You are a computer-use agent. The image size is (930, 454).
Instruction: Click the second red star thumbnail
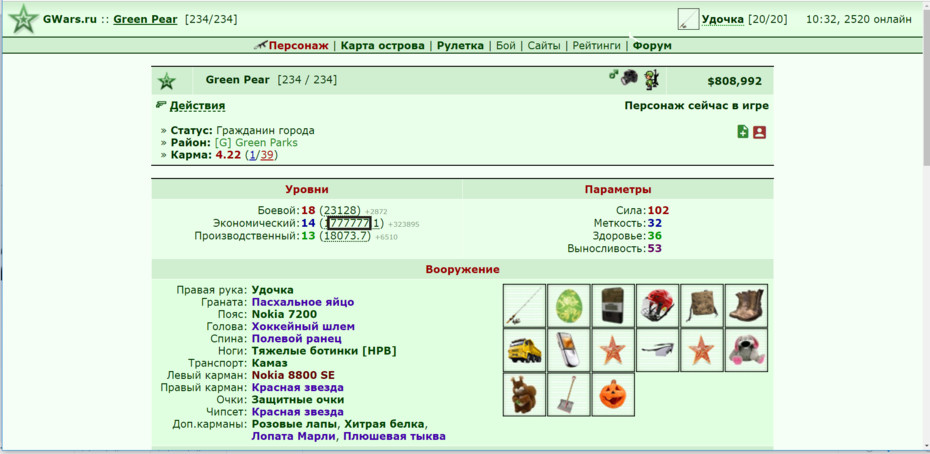(702, 350)
